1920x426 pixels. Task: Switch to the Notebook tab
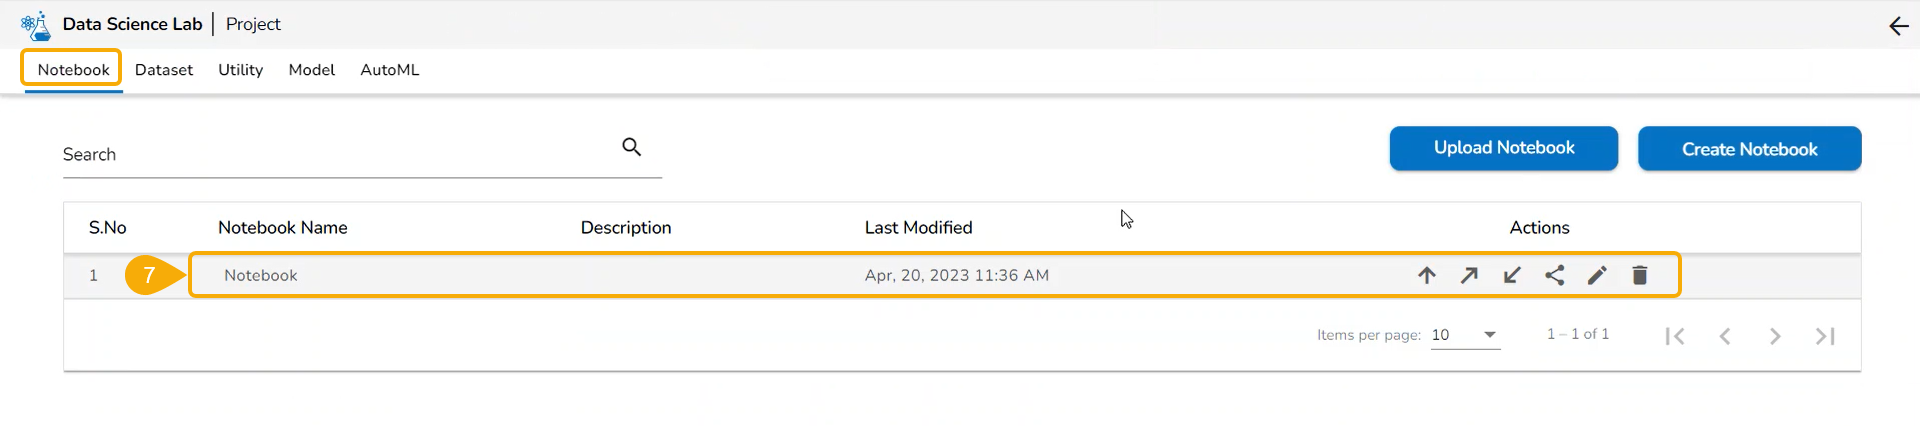(x=73, y=70)
